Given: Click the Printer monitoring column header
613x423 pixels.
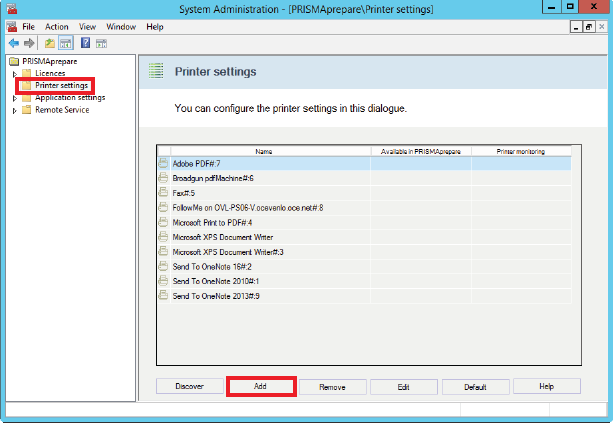Looking at the screenshot, I should (x=521, y=151).
